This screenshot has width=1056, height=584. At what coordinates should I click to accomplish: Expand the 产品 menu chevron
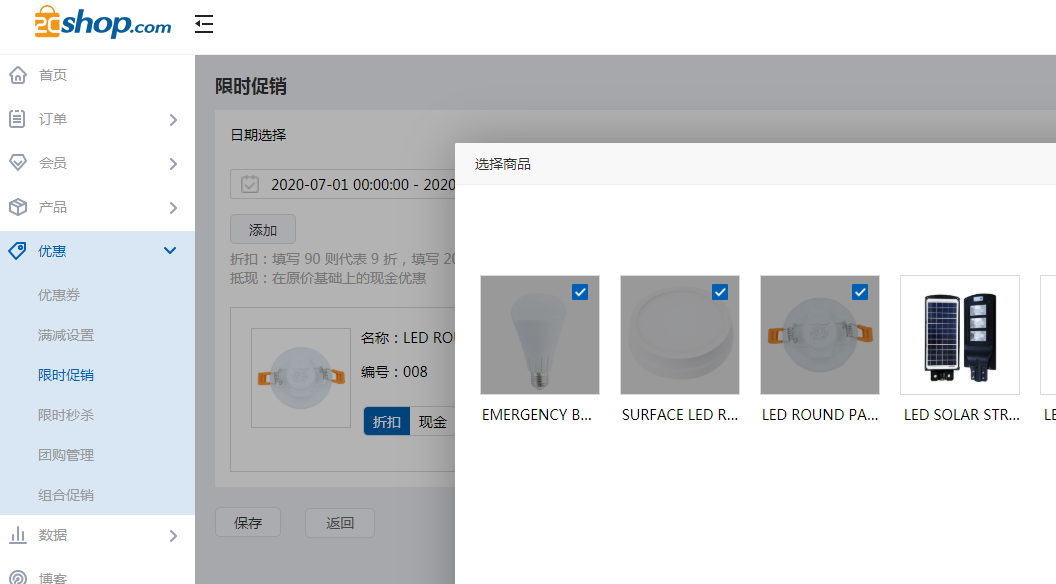pos(173,208)
